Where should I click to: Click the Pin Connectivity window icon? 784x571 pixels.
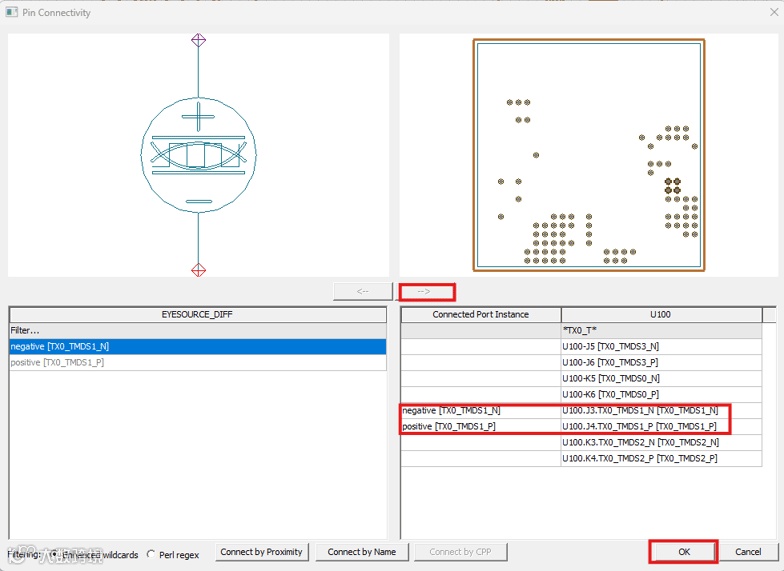pos(11,12)
